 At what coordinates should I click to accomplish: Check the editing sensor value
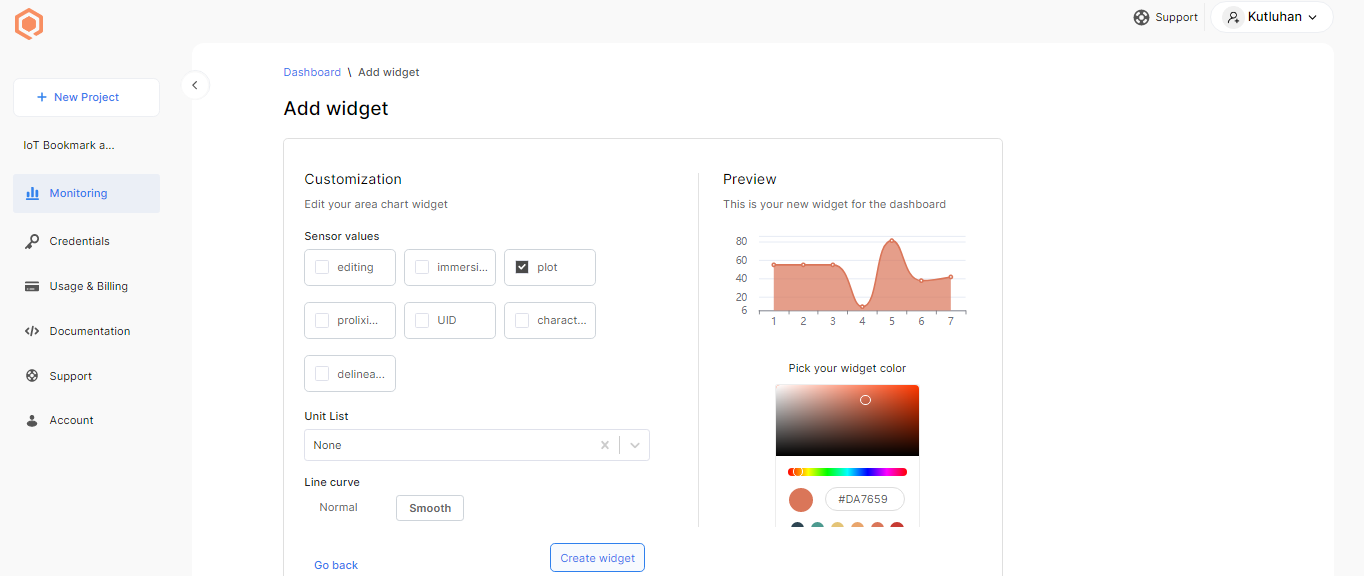322,266
